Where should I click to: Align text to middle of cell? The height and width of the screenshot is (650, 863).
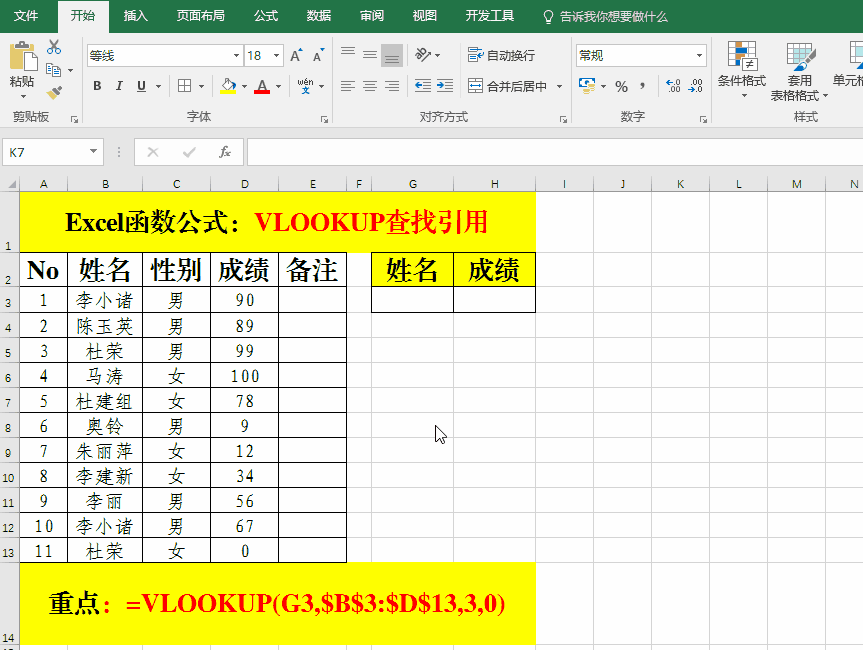pyautogui.click(x=370, y=55)
